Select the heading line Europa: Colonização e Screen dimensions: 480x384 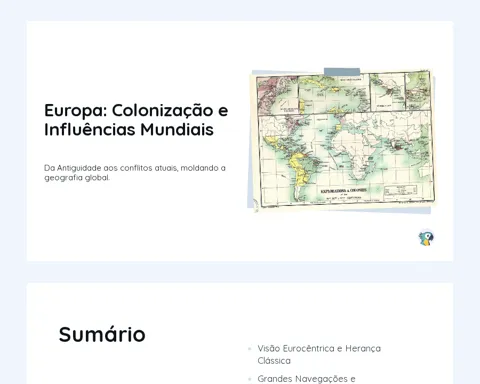tap(136, 110)
